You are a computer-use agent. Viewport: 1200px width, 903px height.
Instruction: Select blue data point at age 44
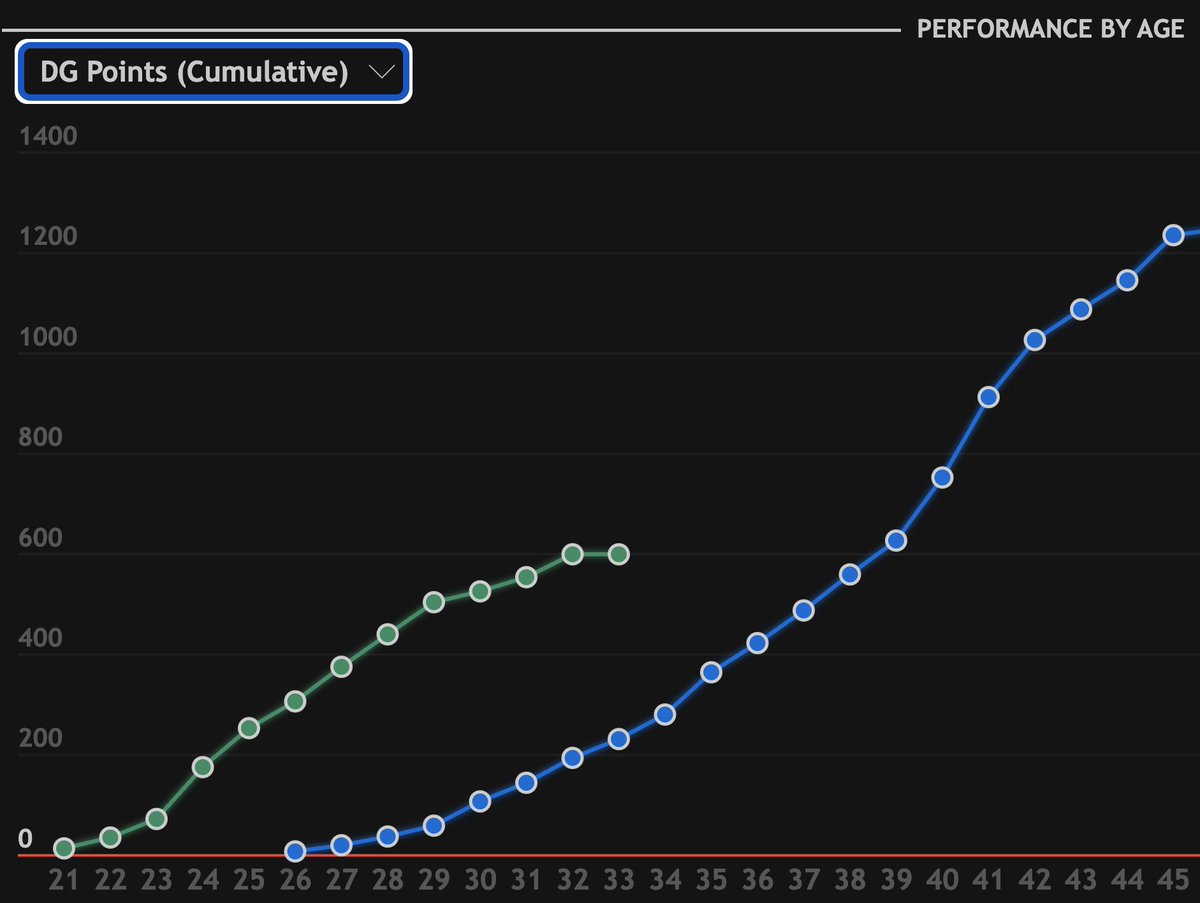tap(1127, 280)
